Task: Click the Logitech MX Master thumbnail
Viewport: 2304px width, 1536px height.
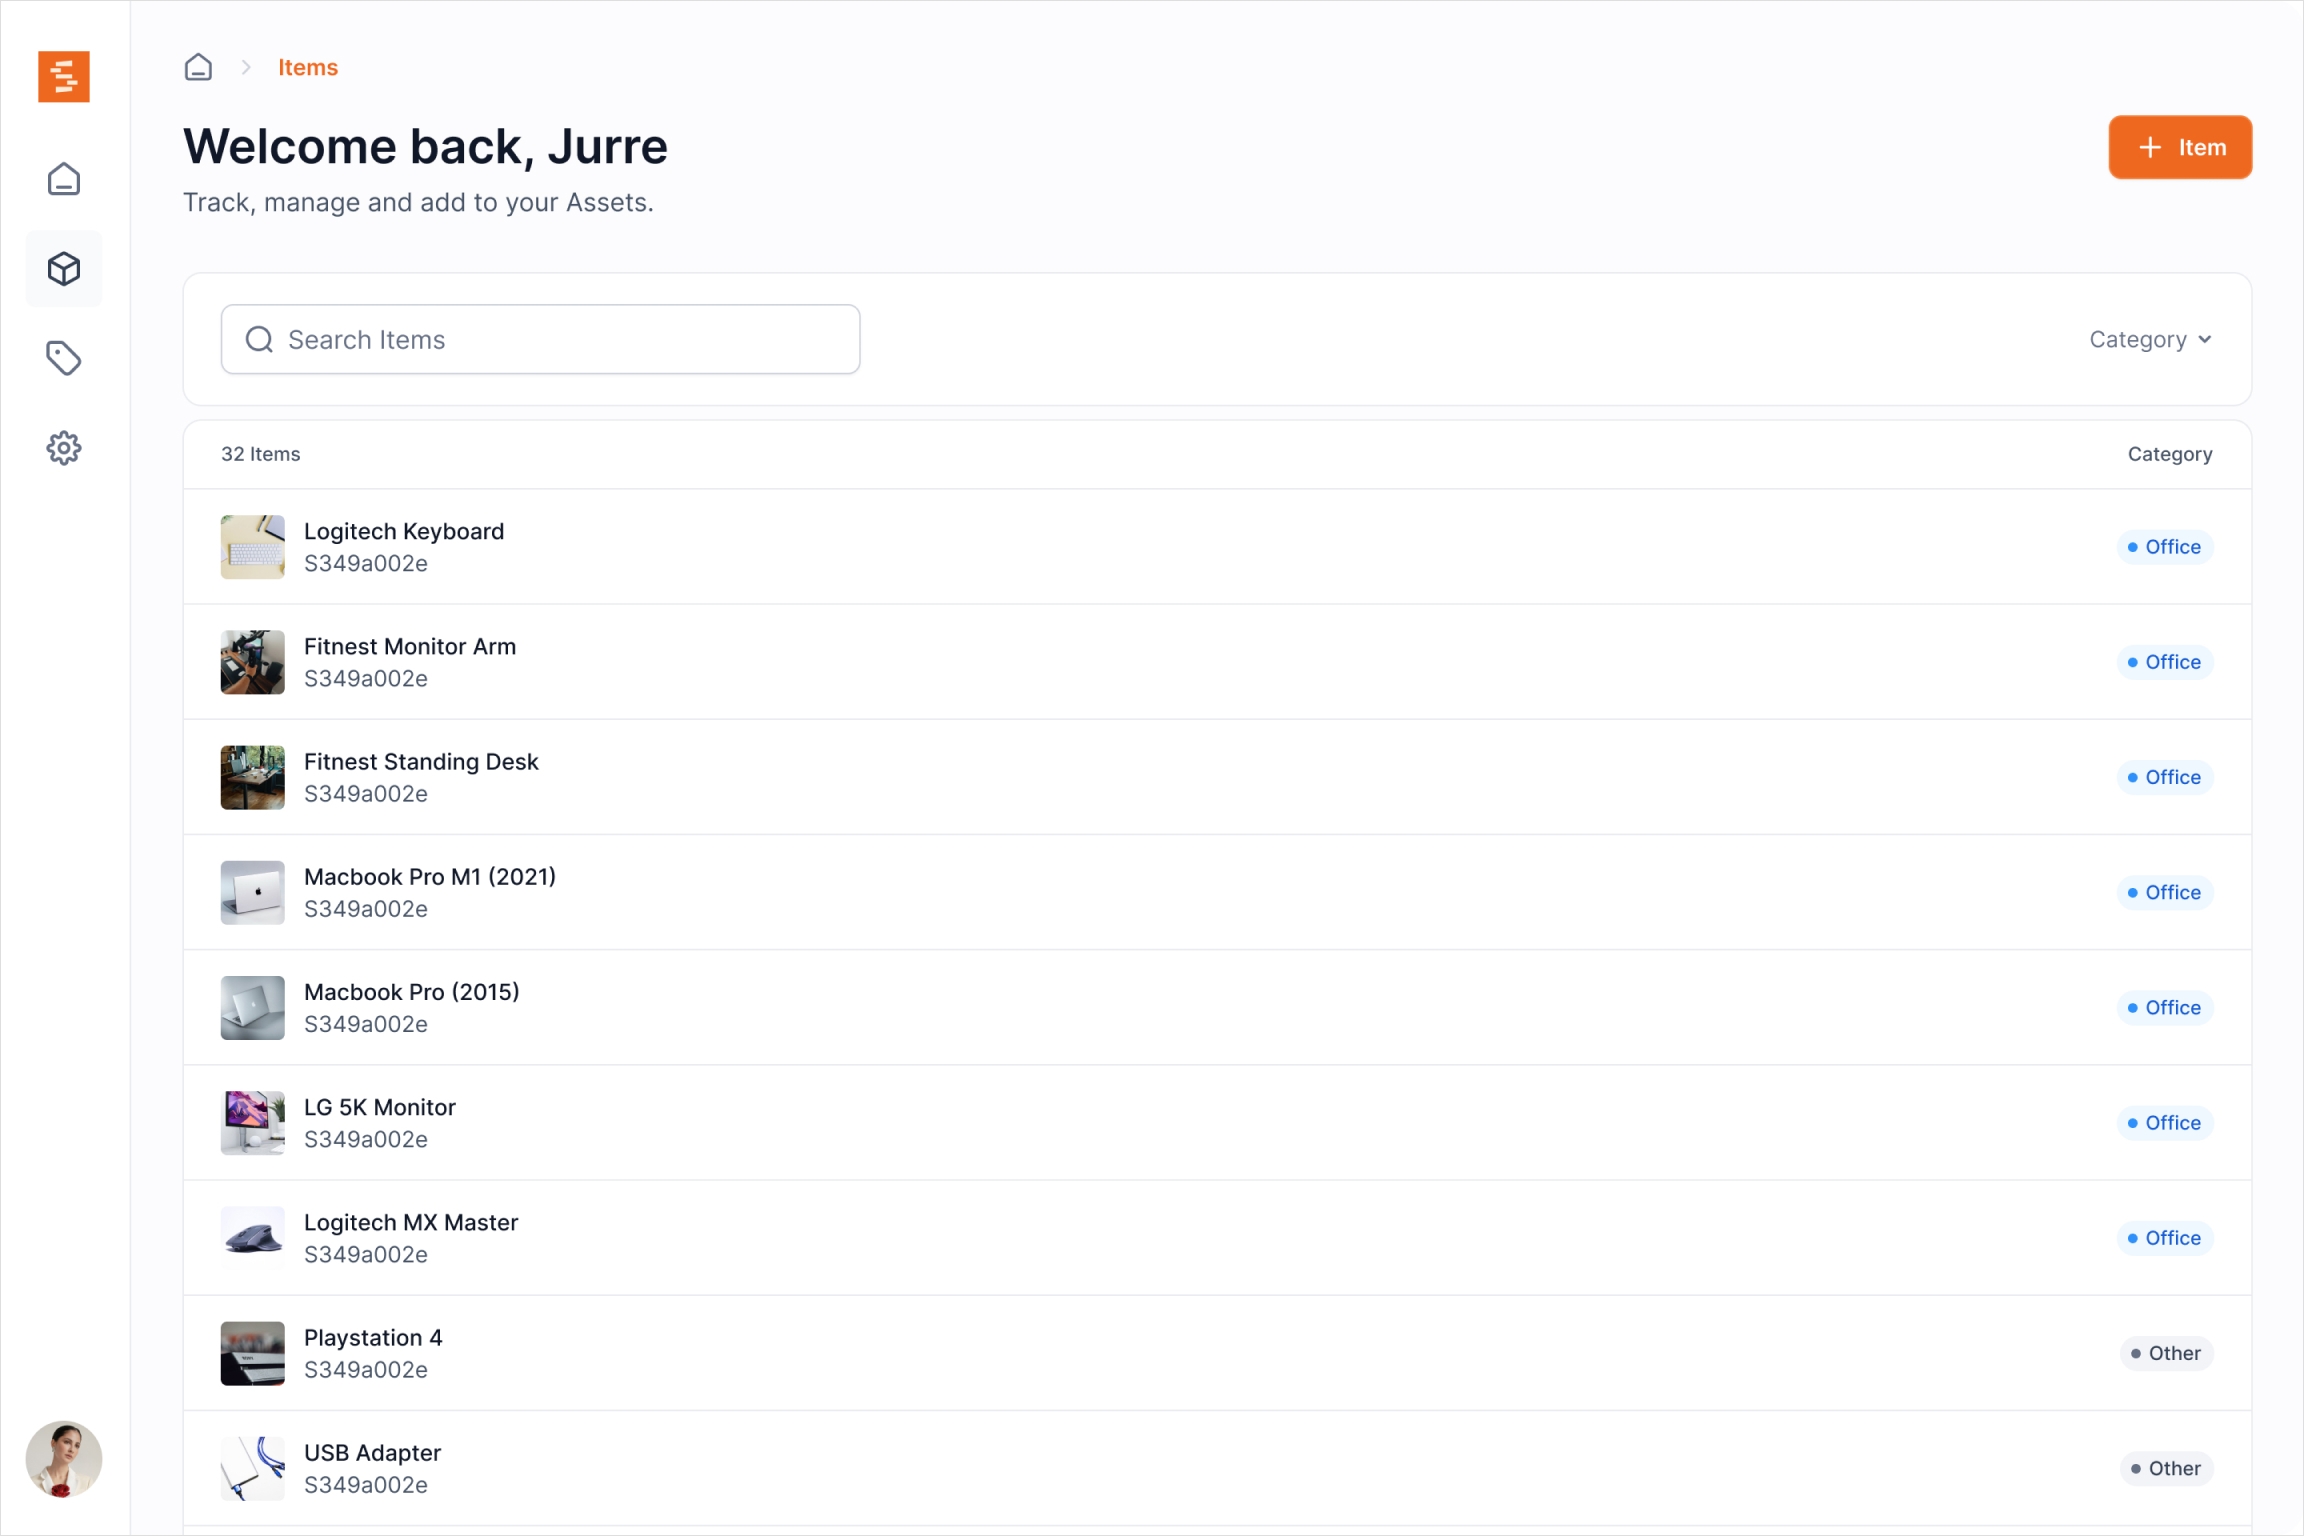Action: click(252, 1238)
